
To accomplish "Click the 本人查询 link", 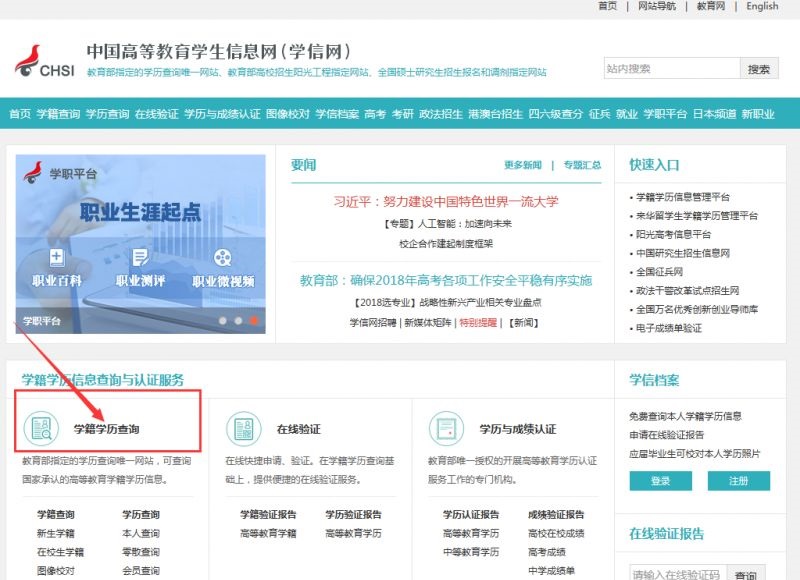I will coord(141,533).
